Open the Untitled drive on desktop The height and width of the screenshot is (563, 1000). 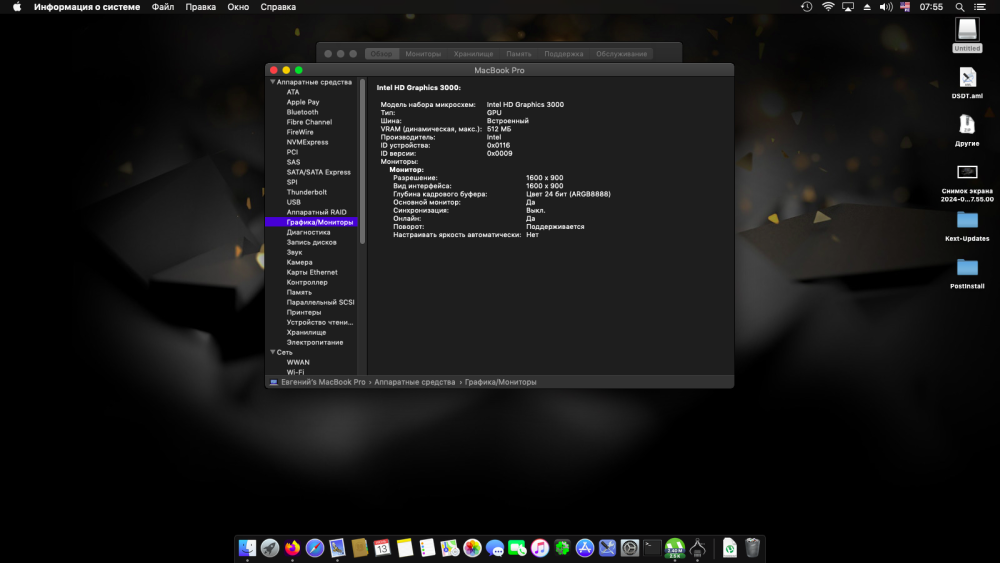pyautogui.click(x=967, y=35)
